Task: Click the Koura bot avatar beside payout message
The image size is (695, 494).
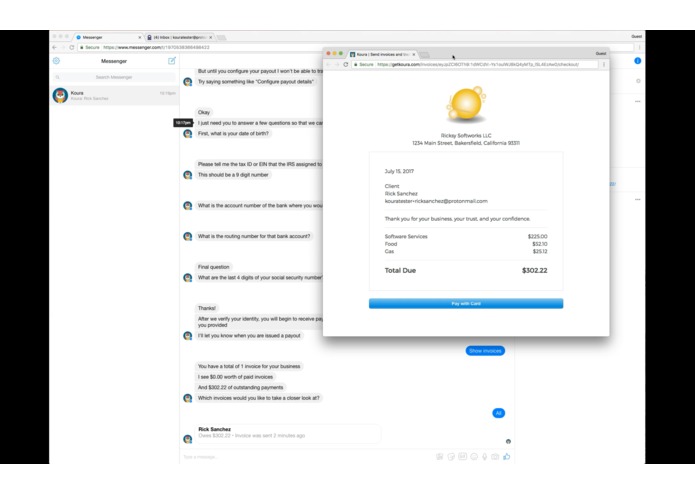Action: click(187, 336)
